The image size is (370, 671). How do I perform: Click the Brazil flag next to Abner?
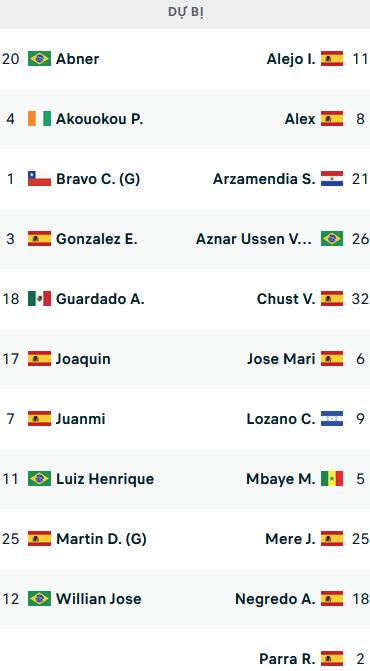pos(39,59)
